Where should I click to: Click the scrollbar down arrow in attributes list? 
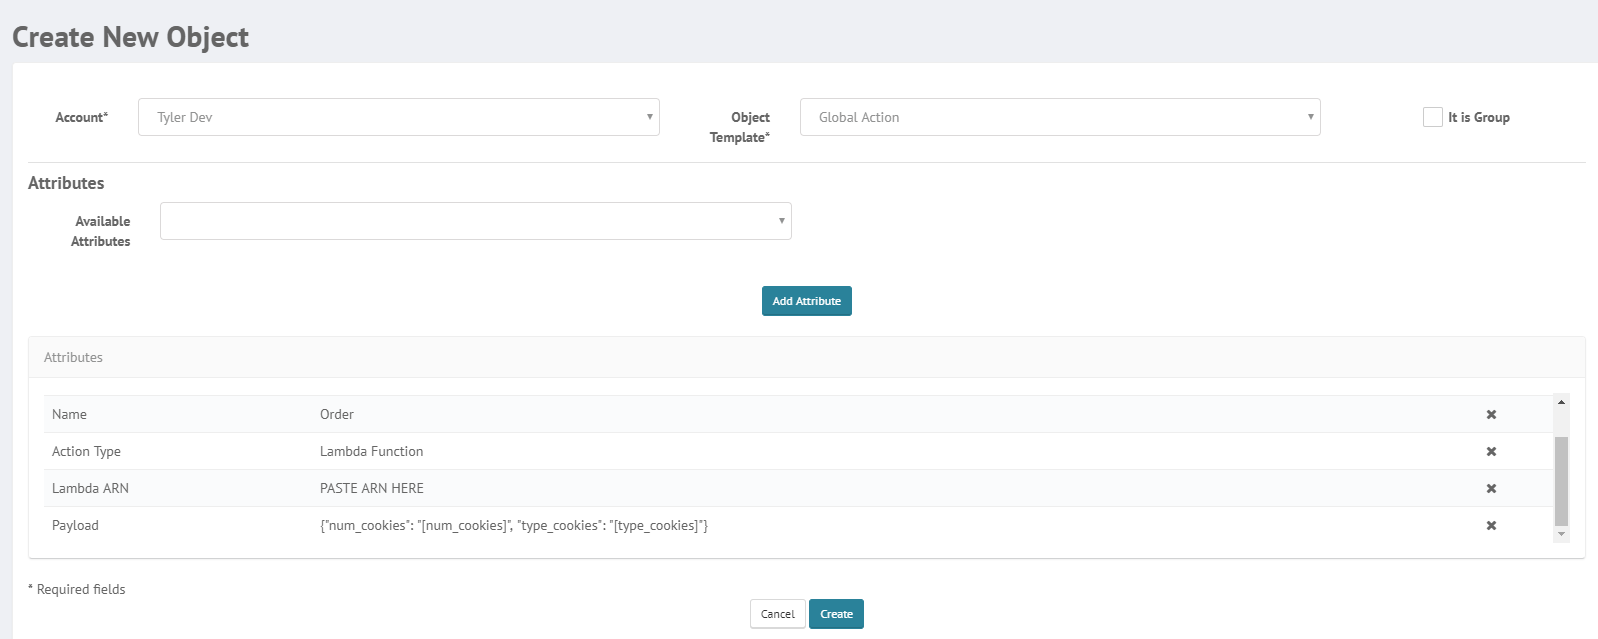[1561, 535]
